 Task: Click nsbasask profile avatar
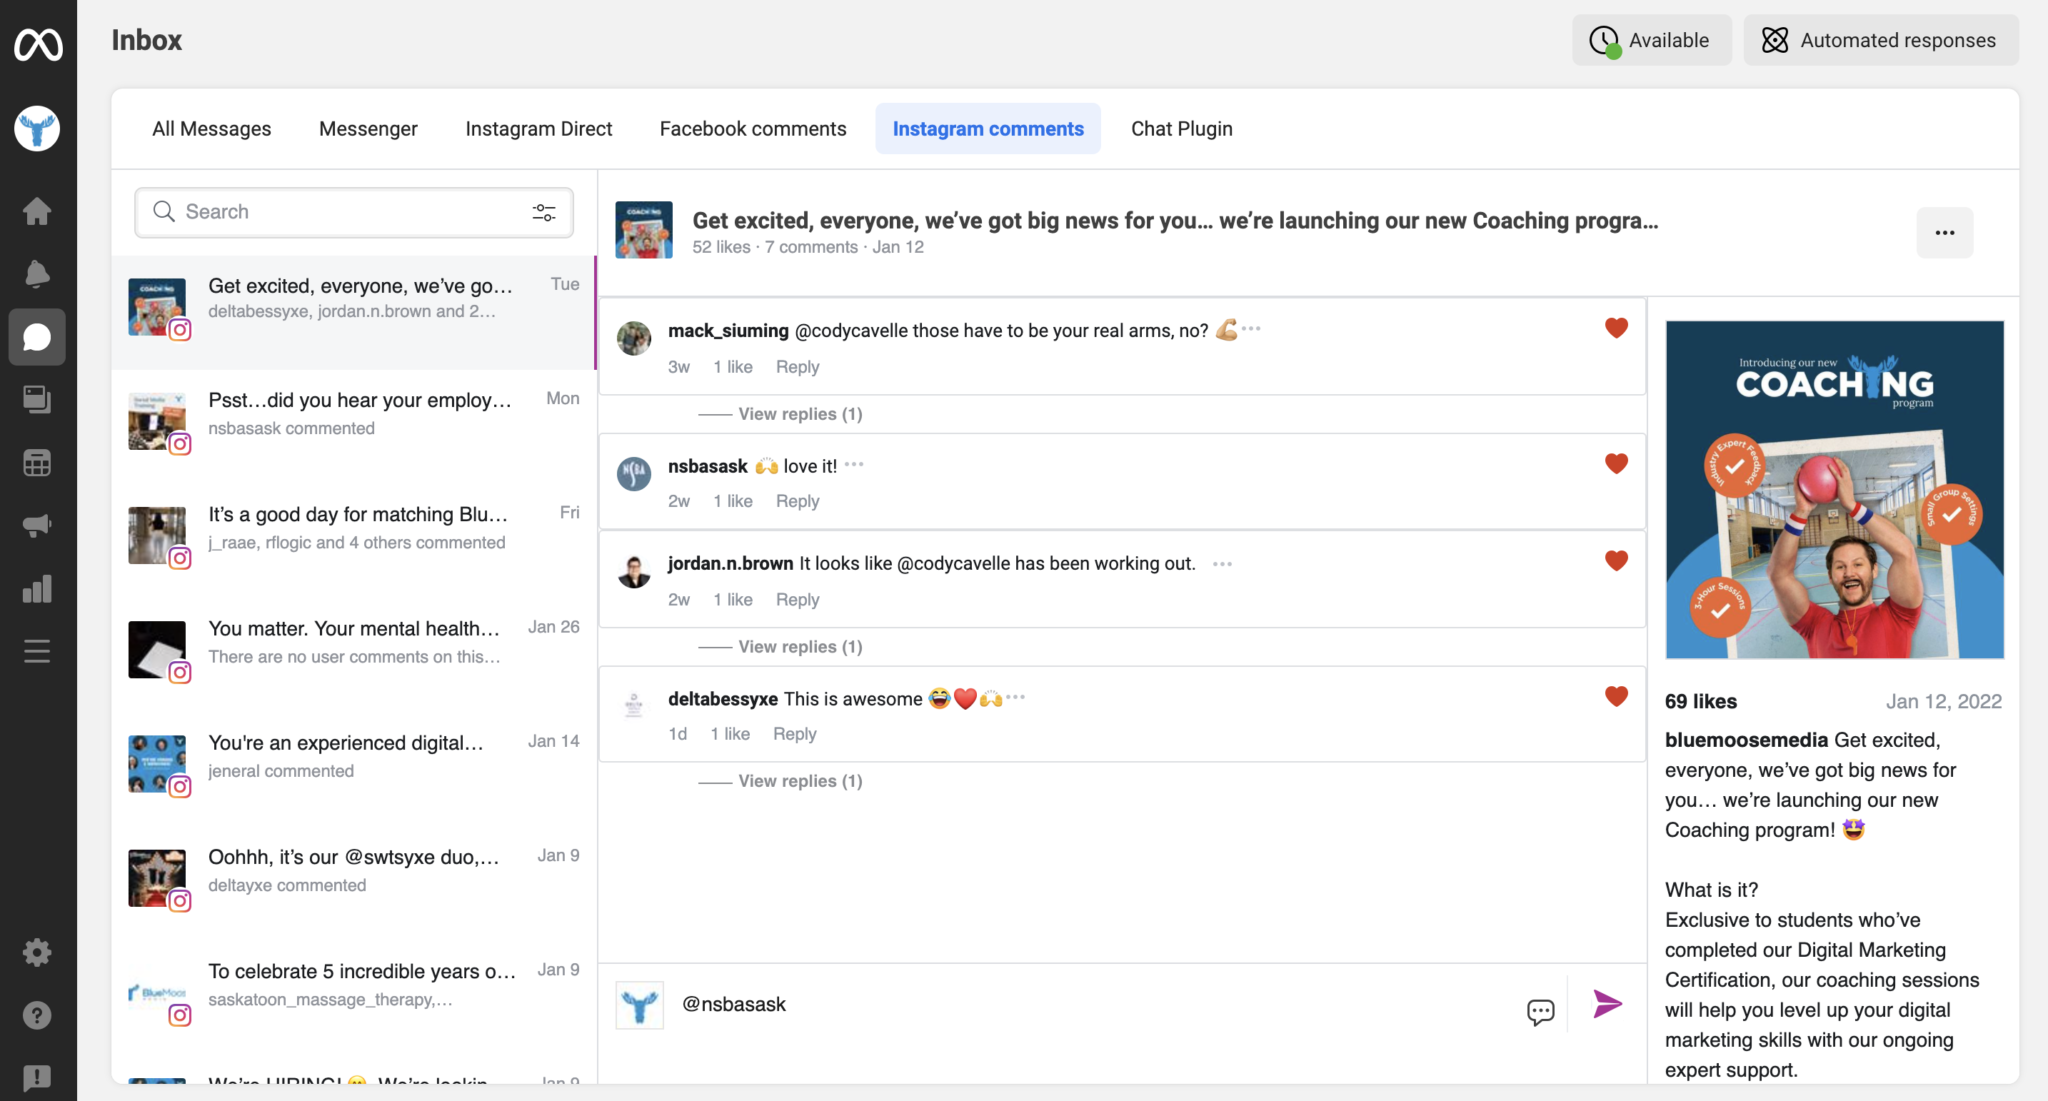point(634,474)
